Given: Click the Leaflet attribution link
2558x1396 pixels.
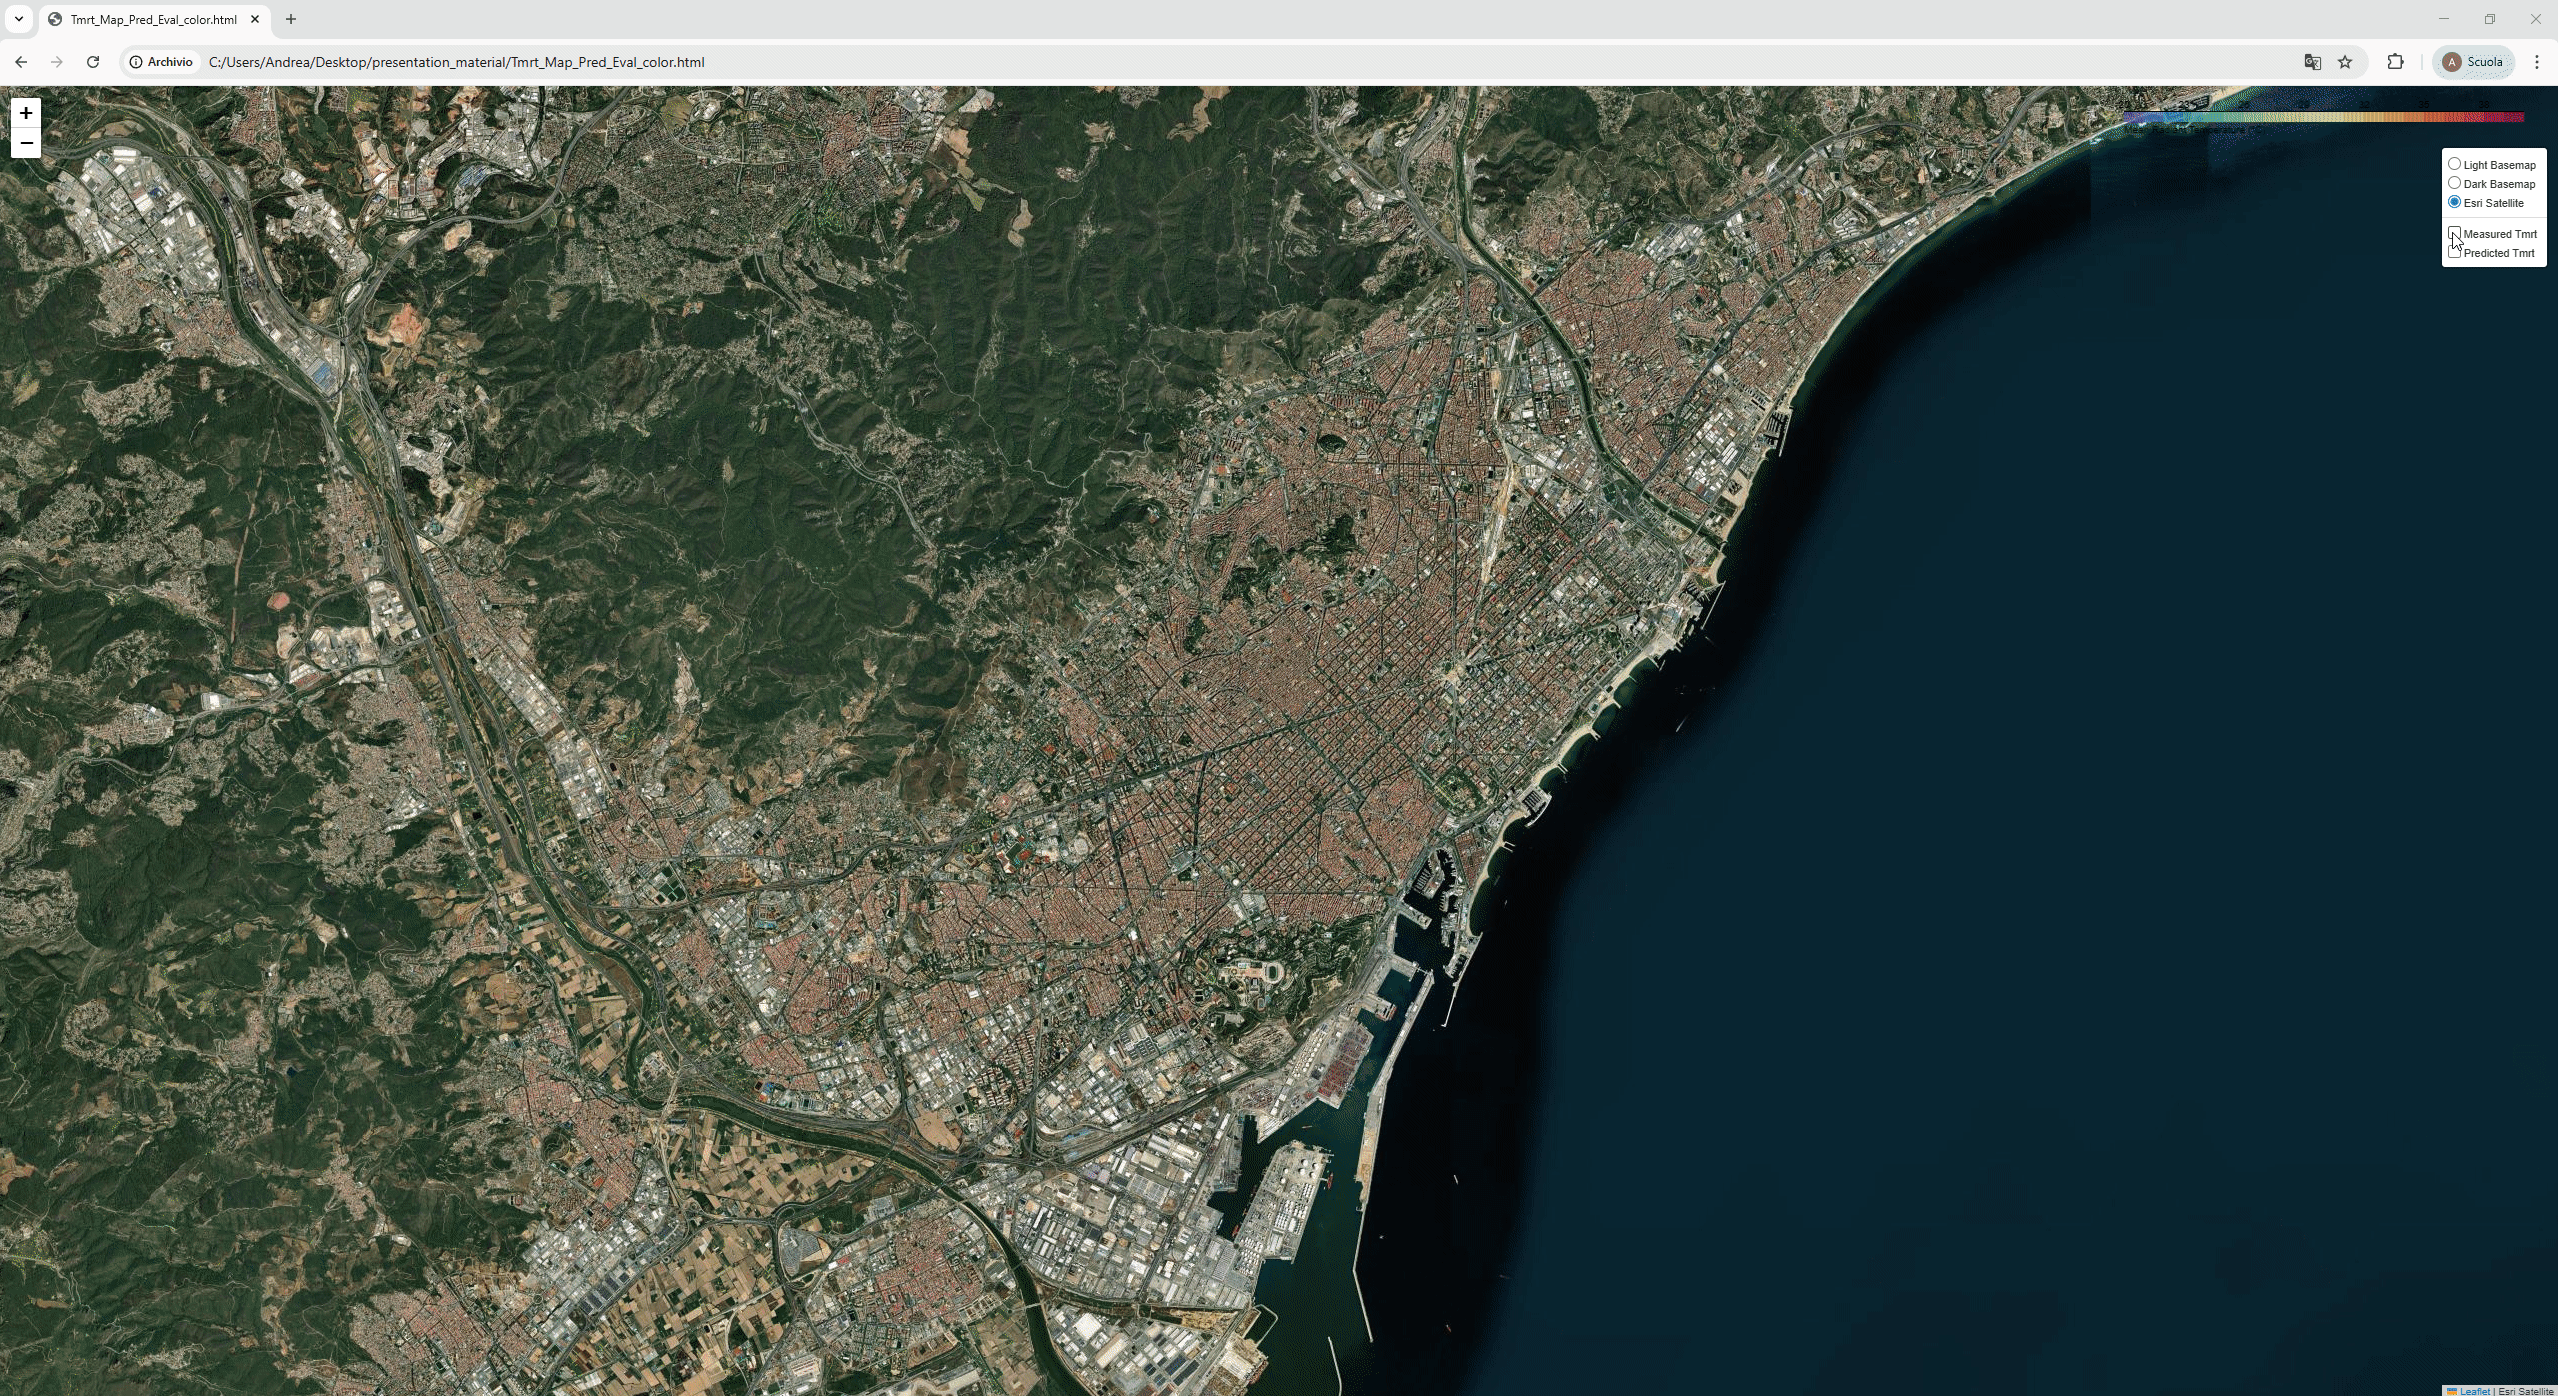Looking at the screenshot, I should click(2474, 1390).
